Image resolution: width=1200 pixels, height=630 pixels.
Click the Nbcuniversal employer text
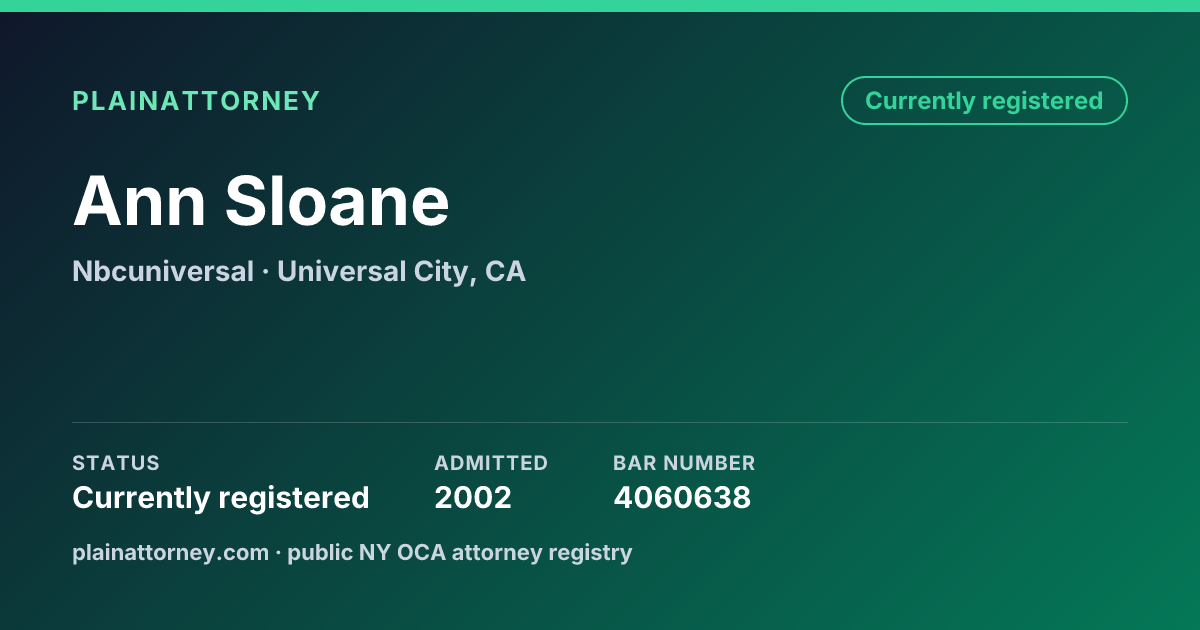pyautogui.click(x=163, y=271)
